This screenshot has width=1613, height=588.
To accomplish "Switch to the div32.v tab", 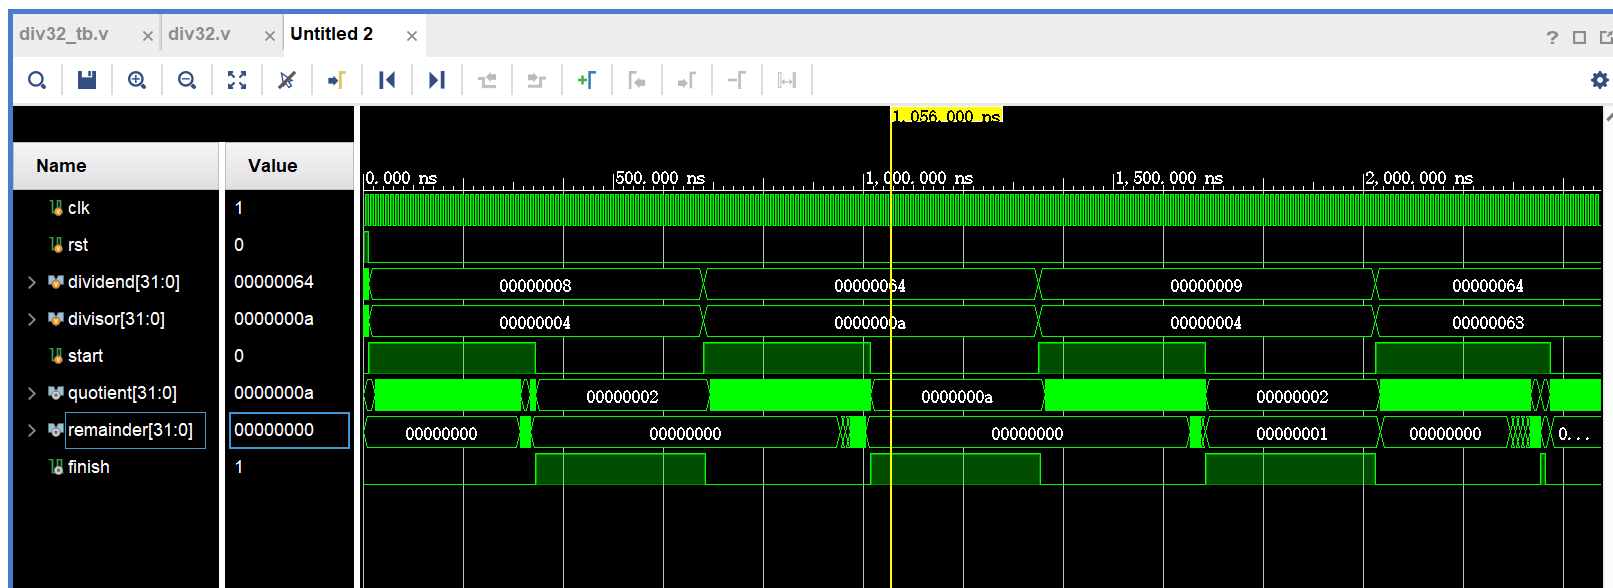I will (x=199, y=34).
